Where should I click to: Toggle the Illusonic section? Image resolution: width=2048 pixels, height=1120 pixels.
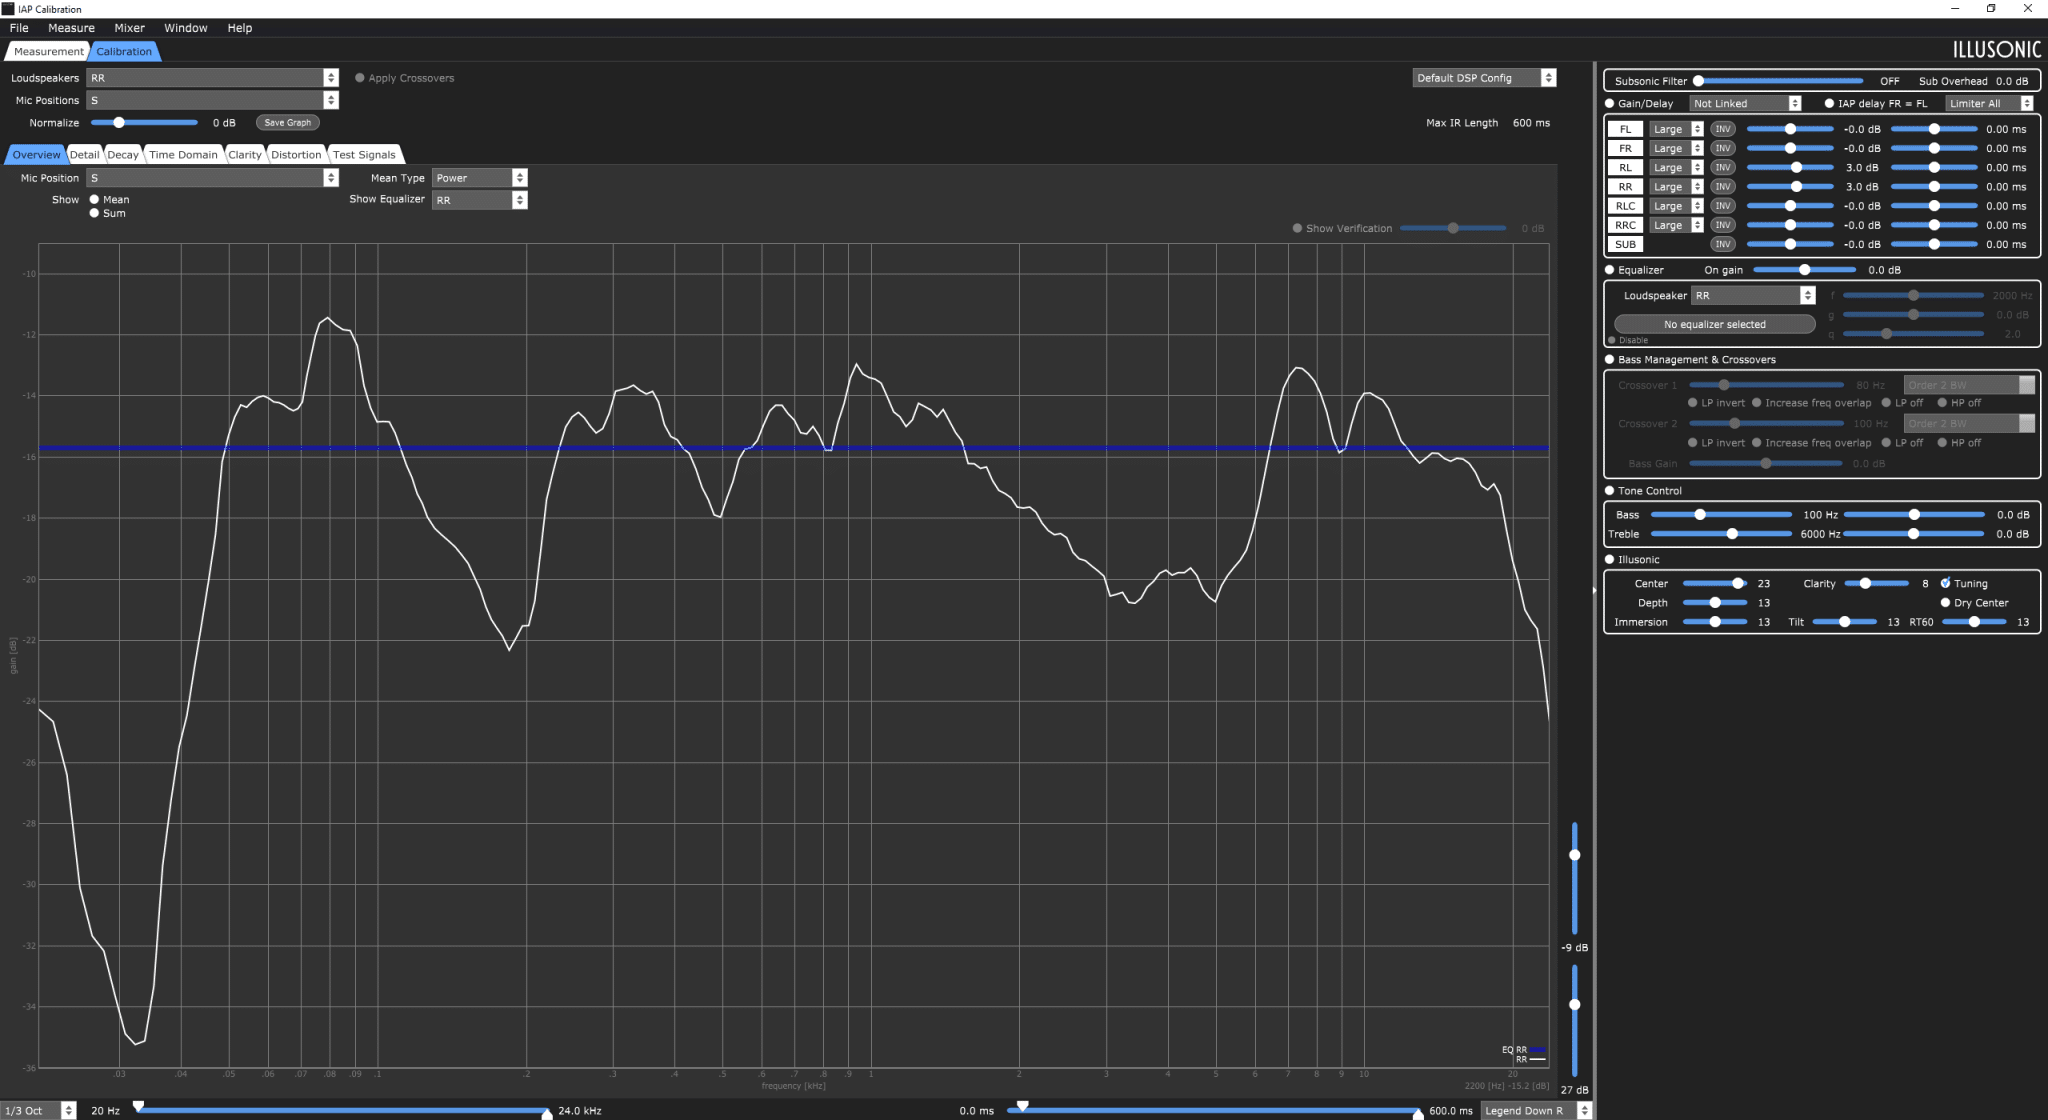1610,559
